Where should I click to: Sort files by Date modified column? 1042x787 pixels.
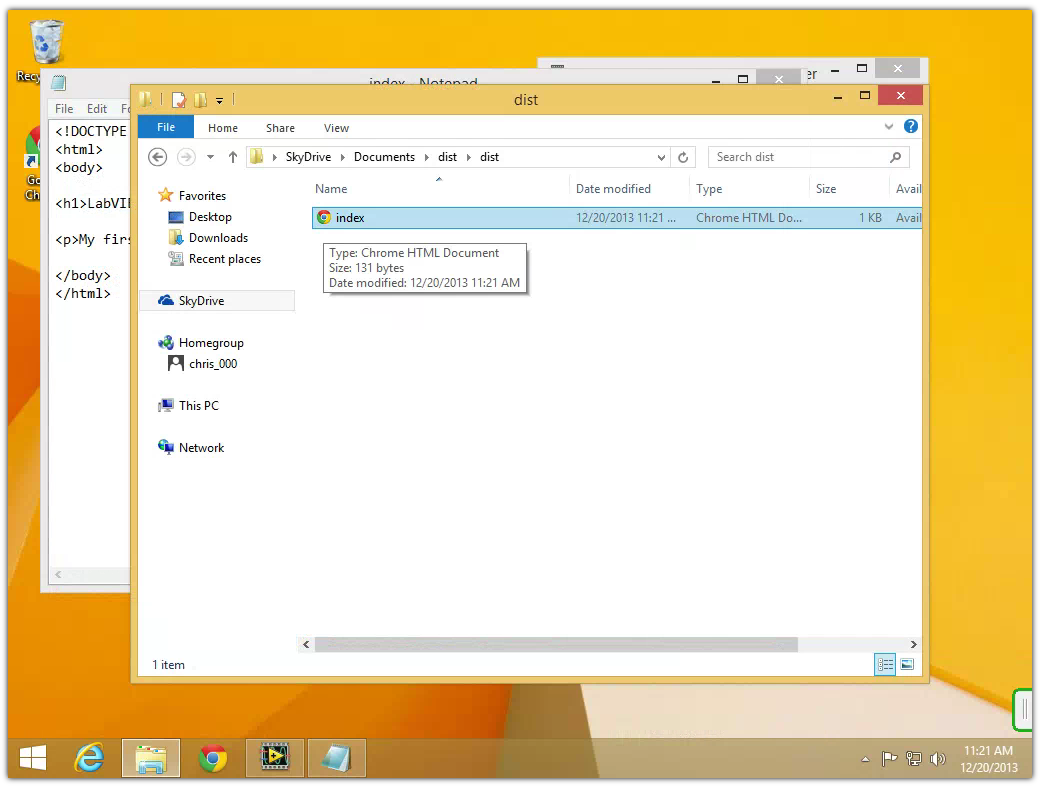[613, 189]
